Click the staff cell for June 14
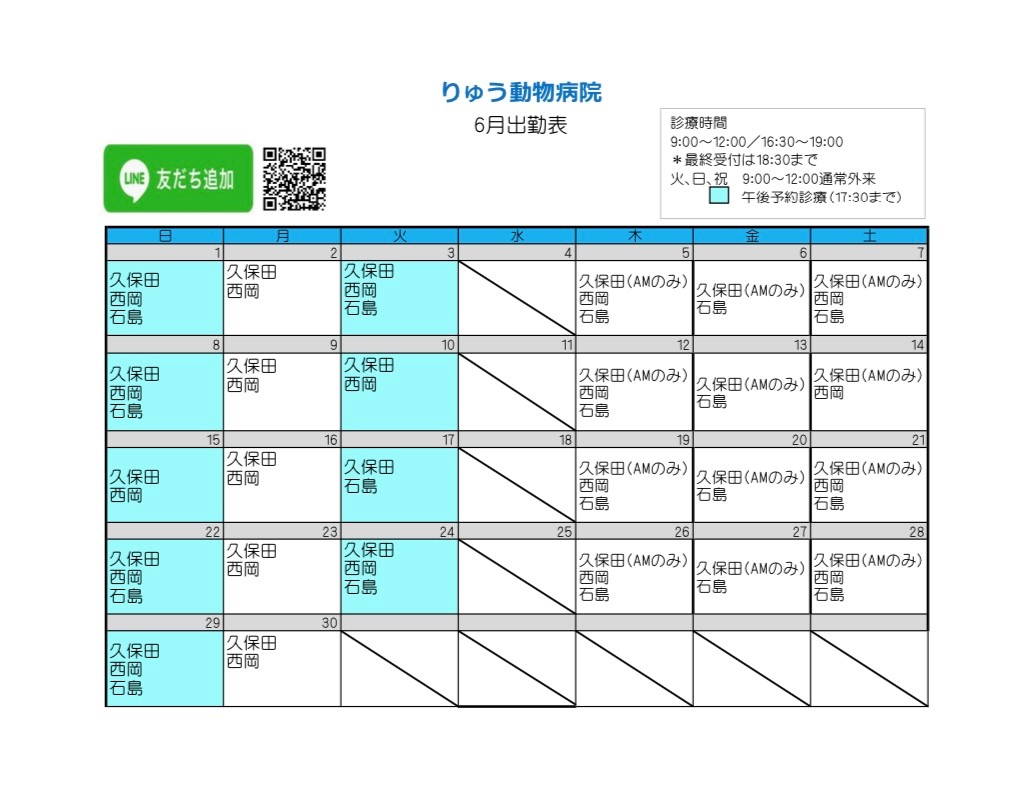The width and height of the screenshot is (1025, 803). click(x=869, y=392)
